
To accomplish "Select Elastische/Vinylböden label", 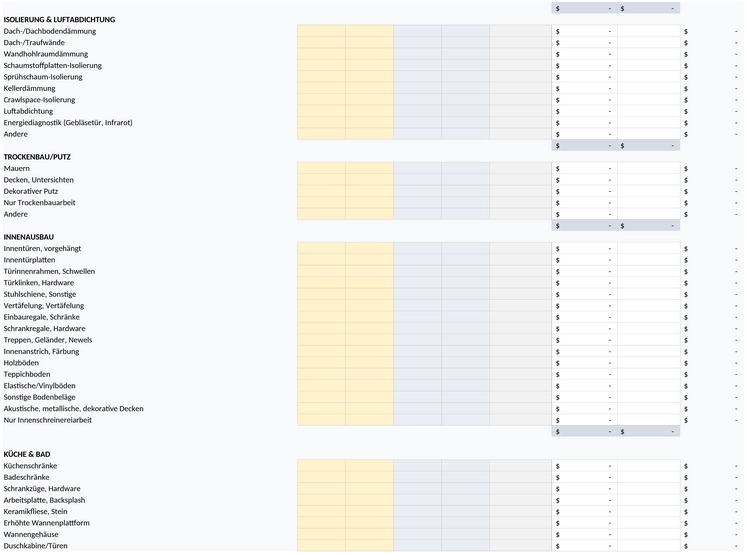I will 39,385.
